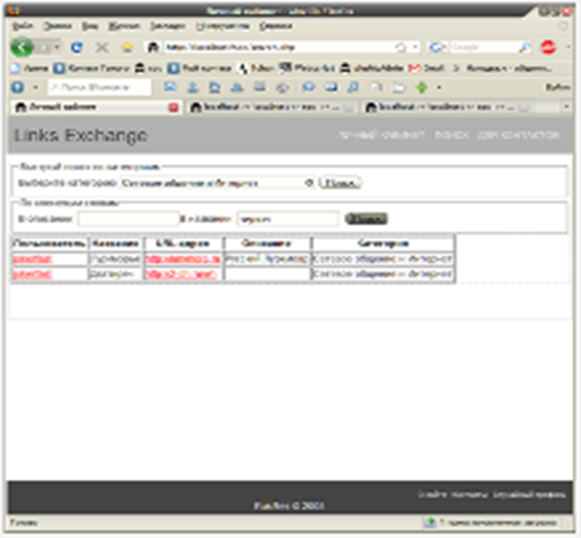Open first bookmark with page icon
The height and width of the screenshot is (538, 581).
(30, 68)
